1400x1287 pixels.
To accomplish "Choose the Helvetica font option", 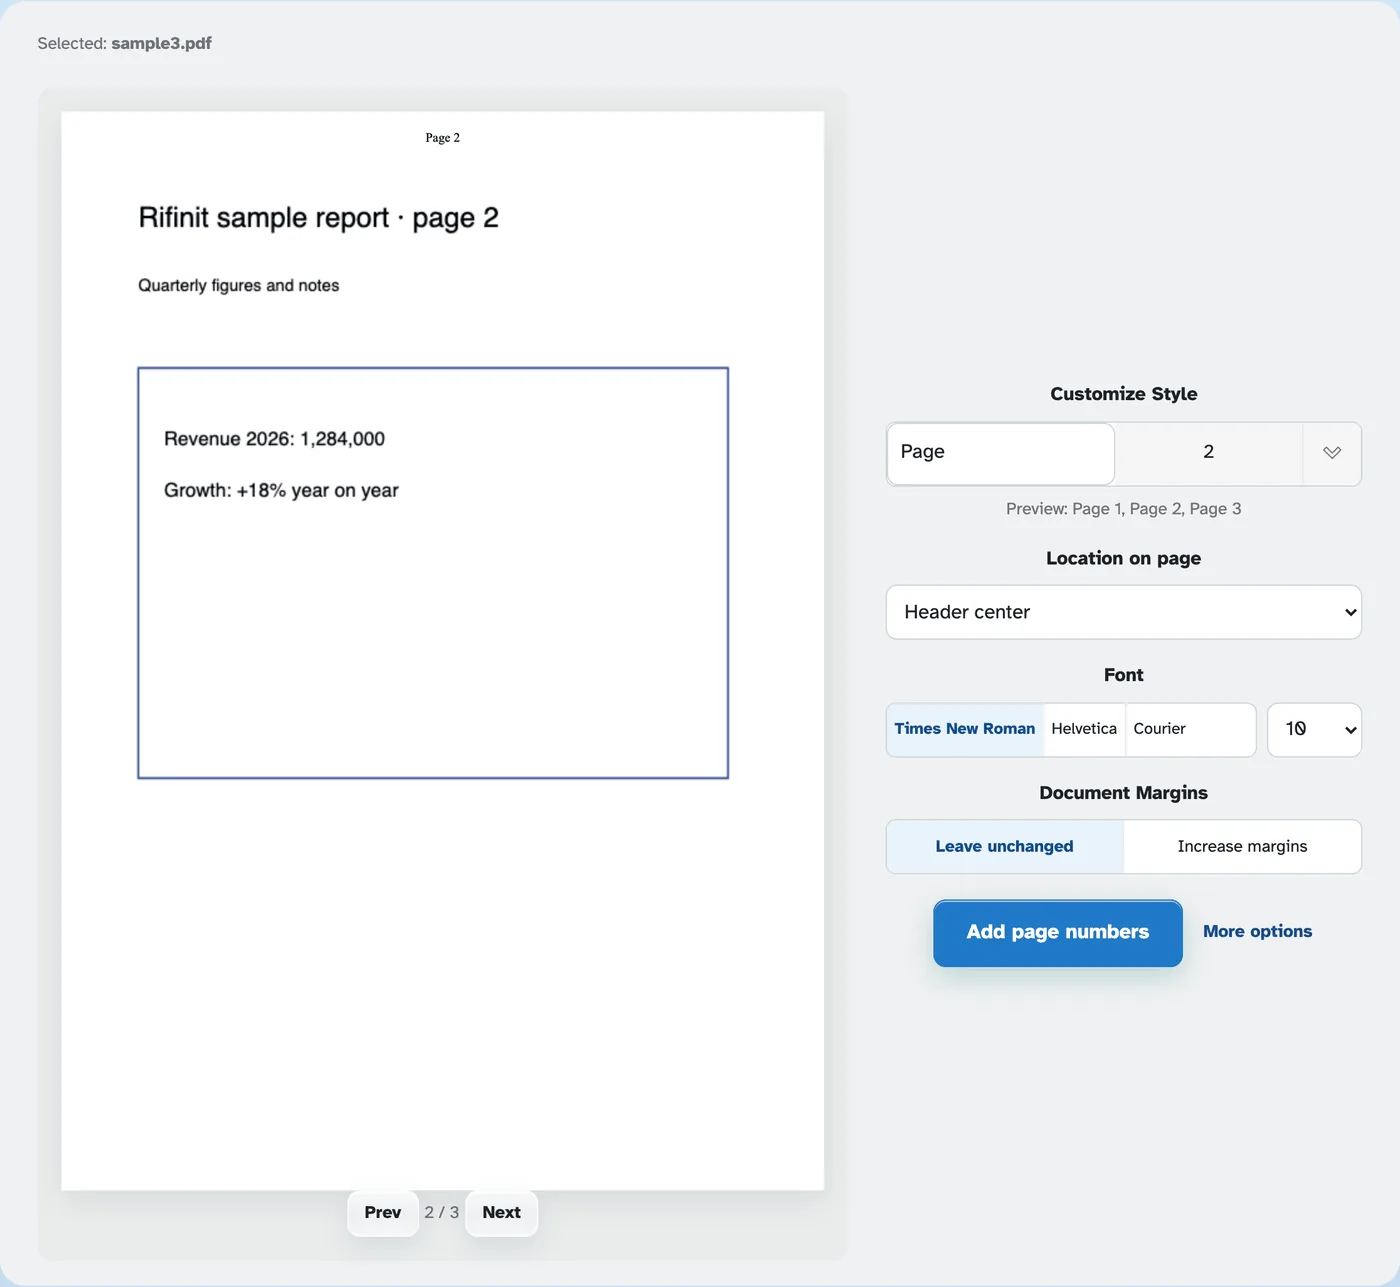I will (x=1084, y=729).
